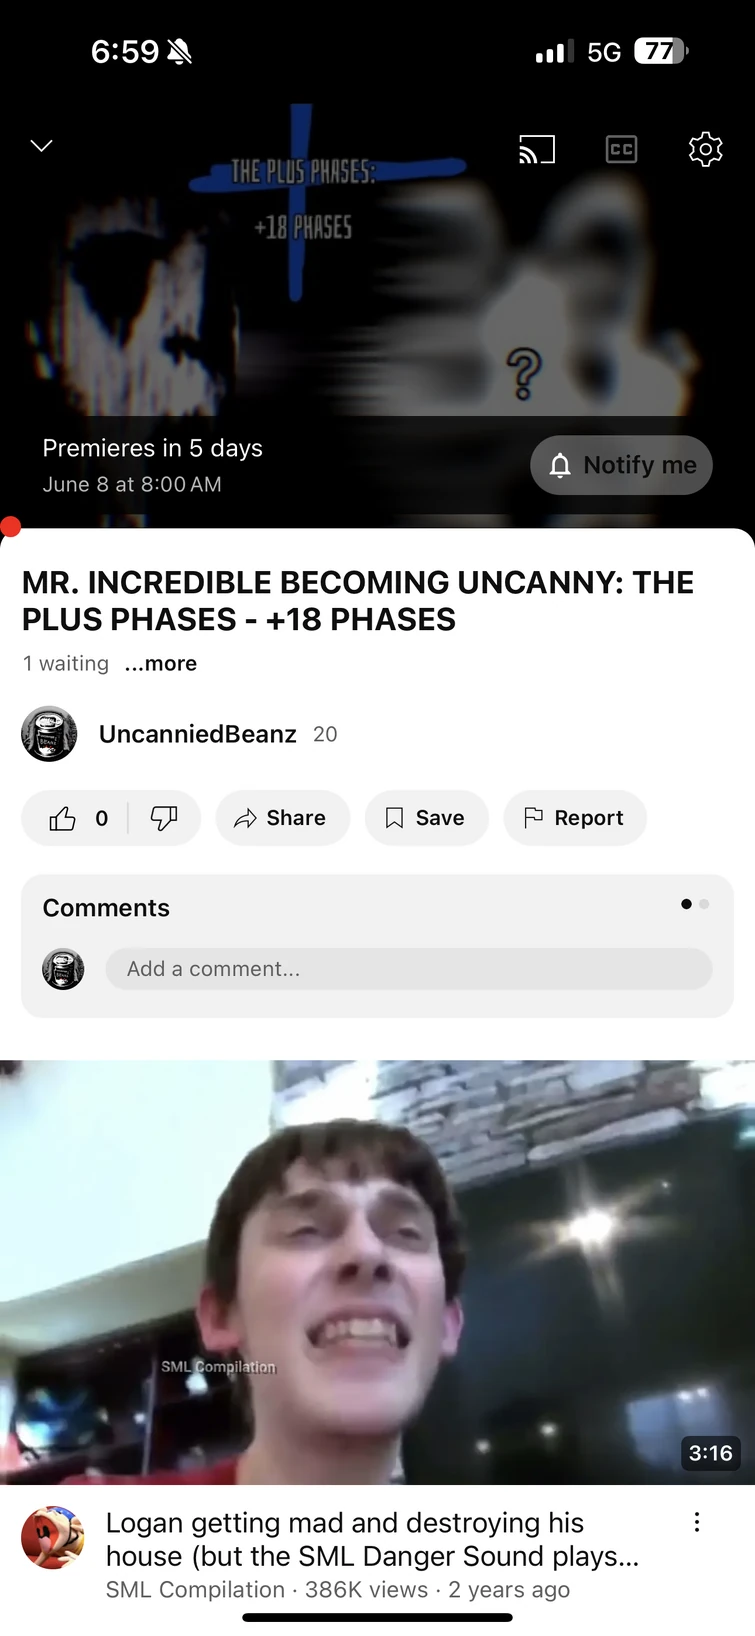
Task: Tap red progress marker on player
Action: point(10,527)
